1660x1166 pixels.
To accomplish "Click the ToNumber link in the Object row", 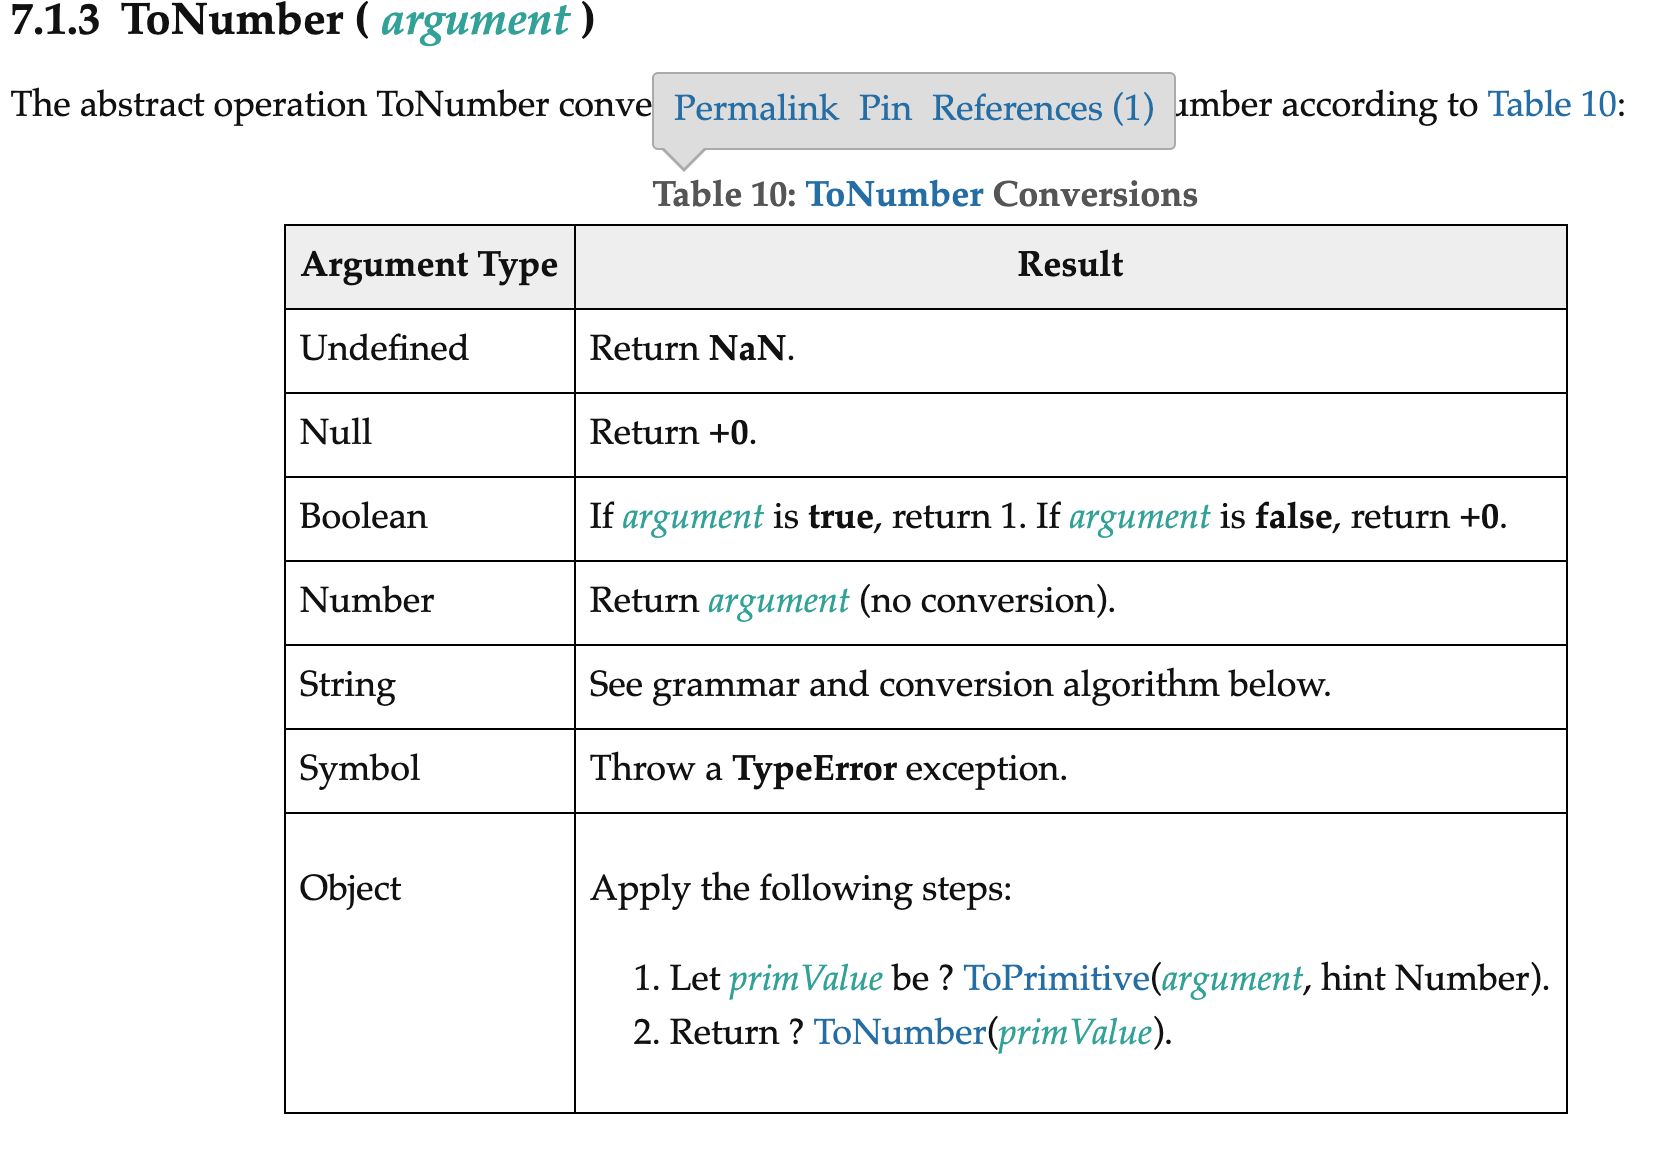I will coord(899,1032).
